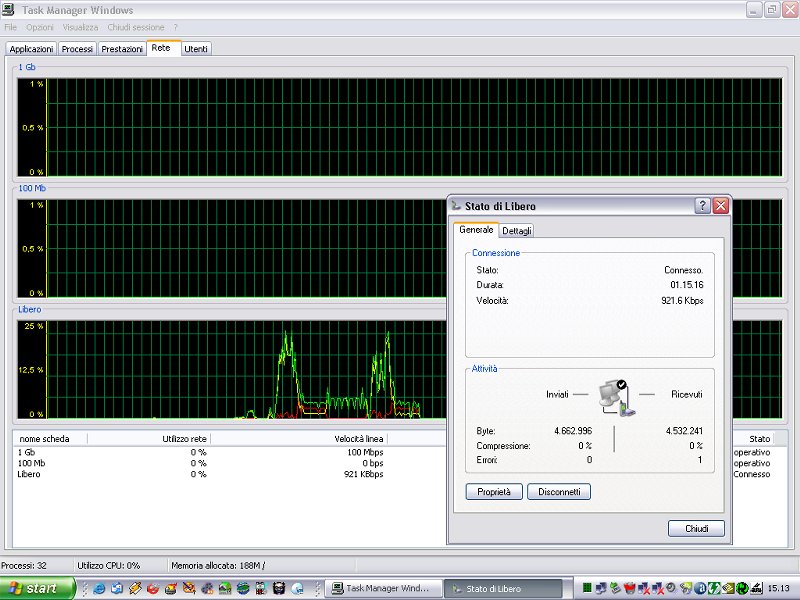Click the blue circular 'a' tray icon
This screenshot has width=800, height=600.
700,588
